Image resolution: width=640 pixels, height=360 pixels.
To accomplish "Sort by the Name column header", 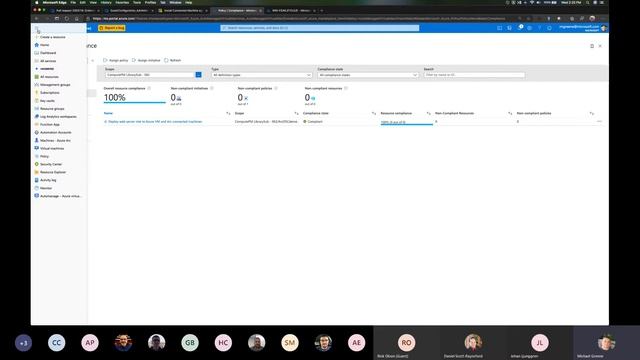I will [x=108, y=113].
